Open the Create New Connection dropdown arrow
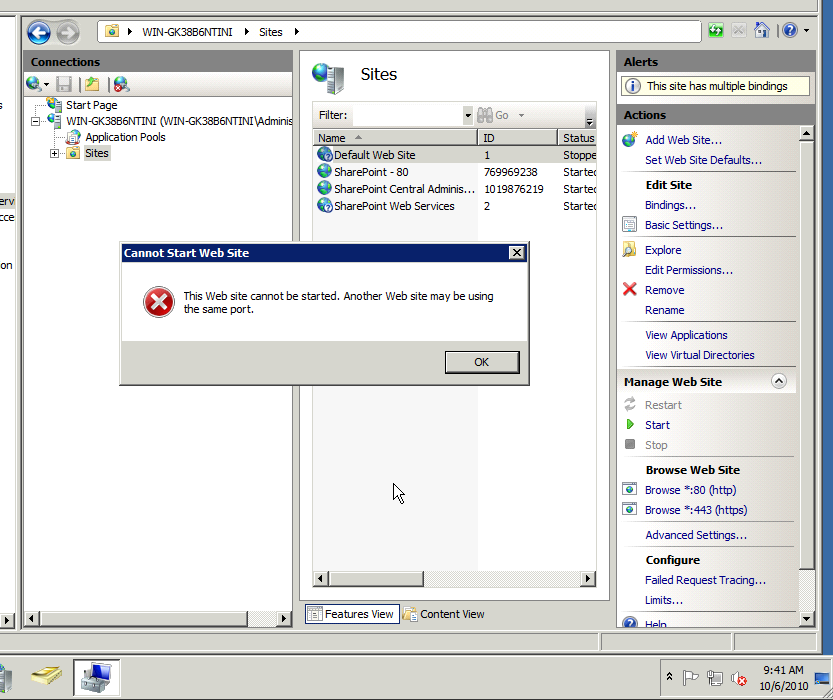The image size is (833, 700). [x=44, y=83]
